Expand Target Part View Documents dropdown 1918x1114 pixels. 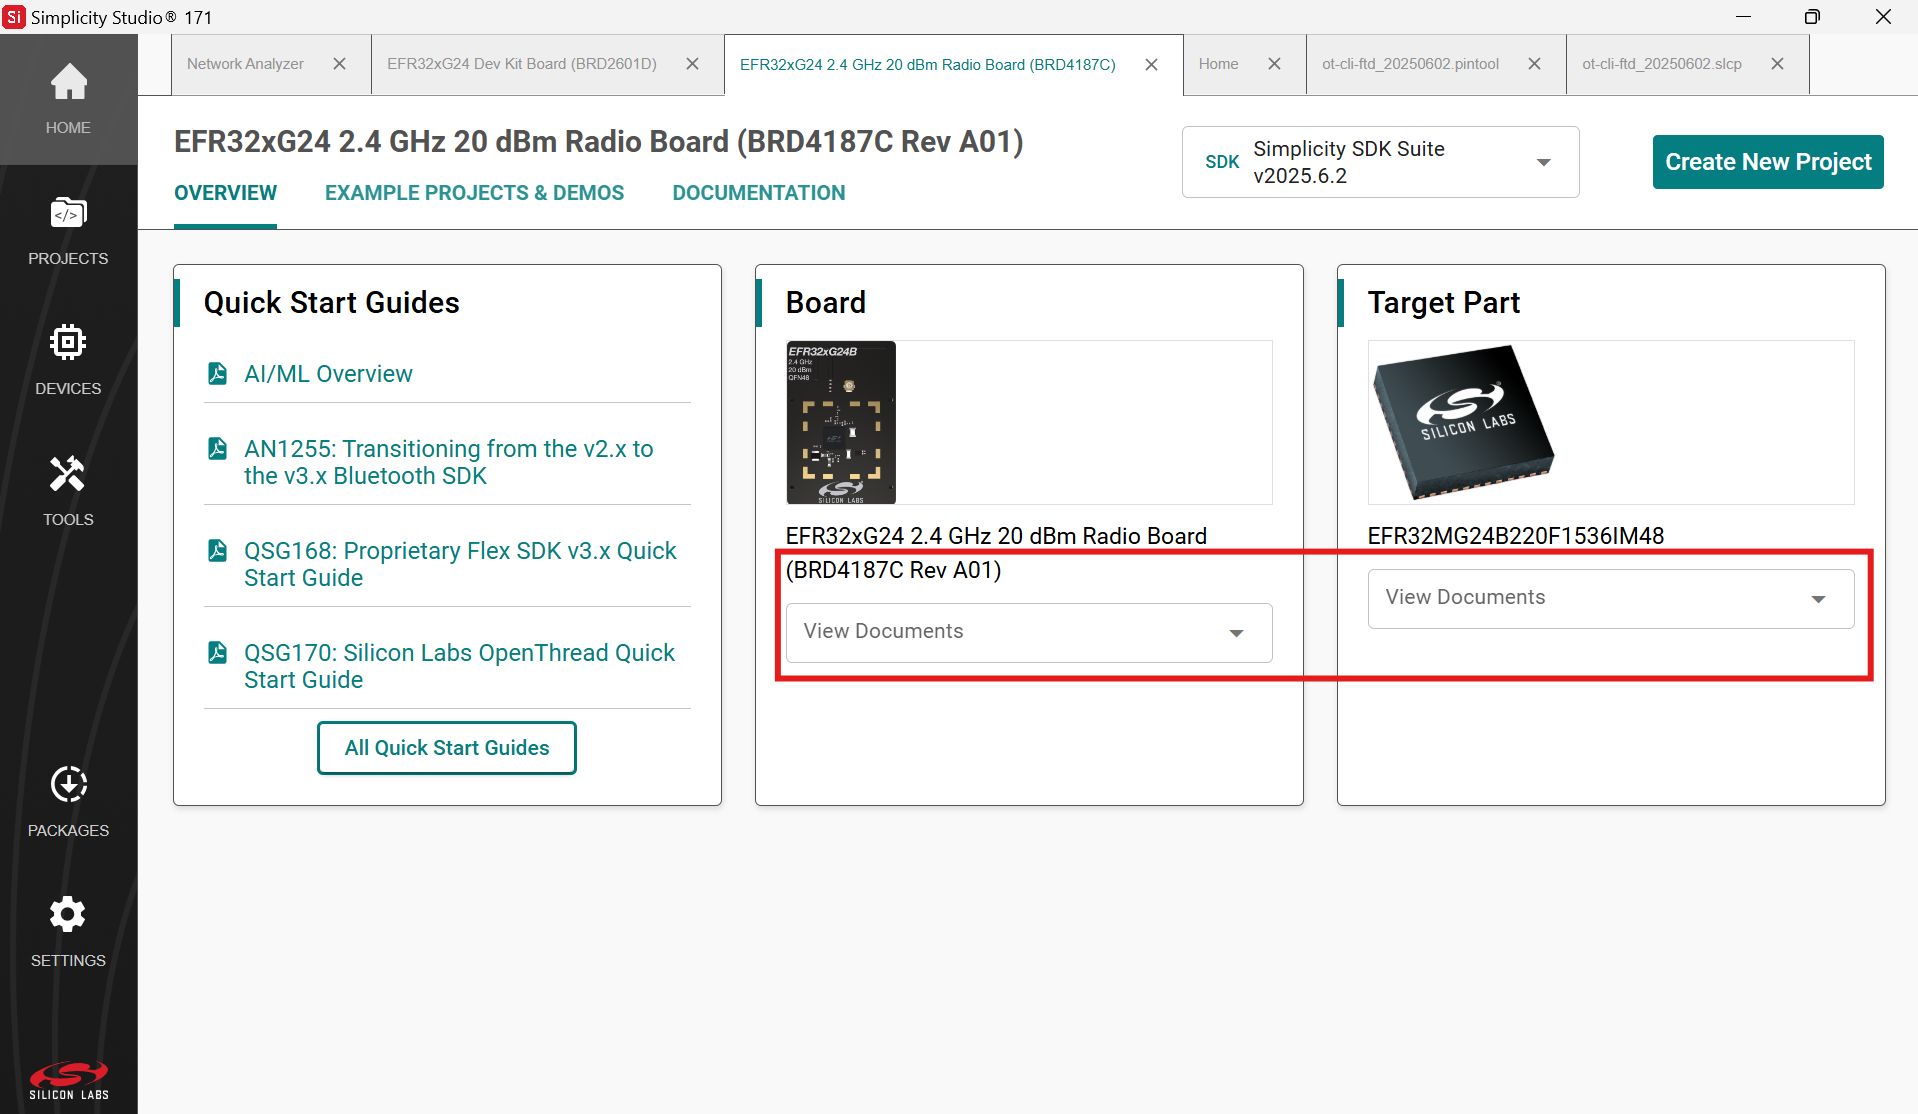point(1611,598)
